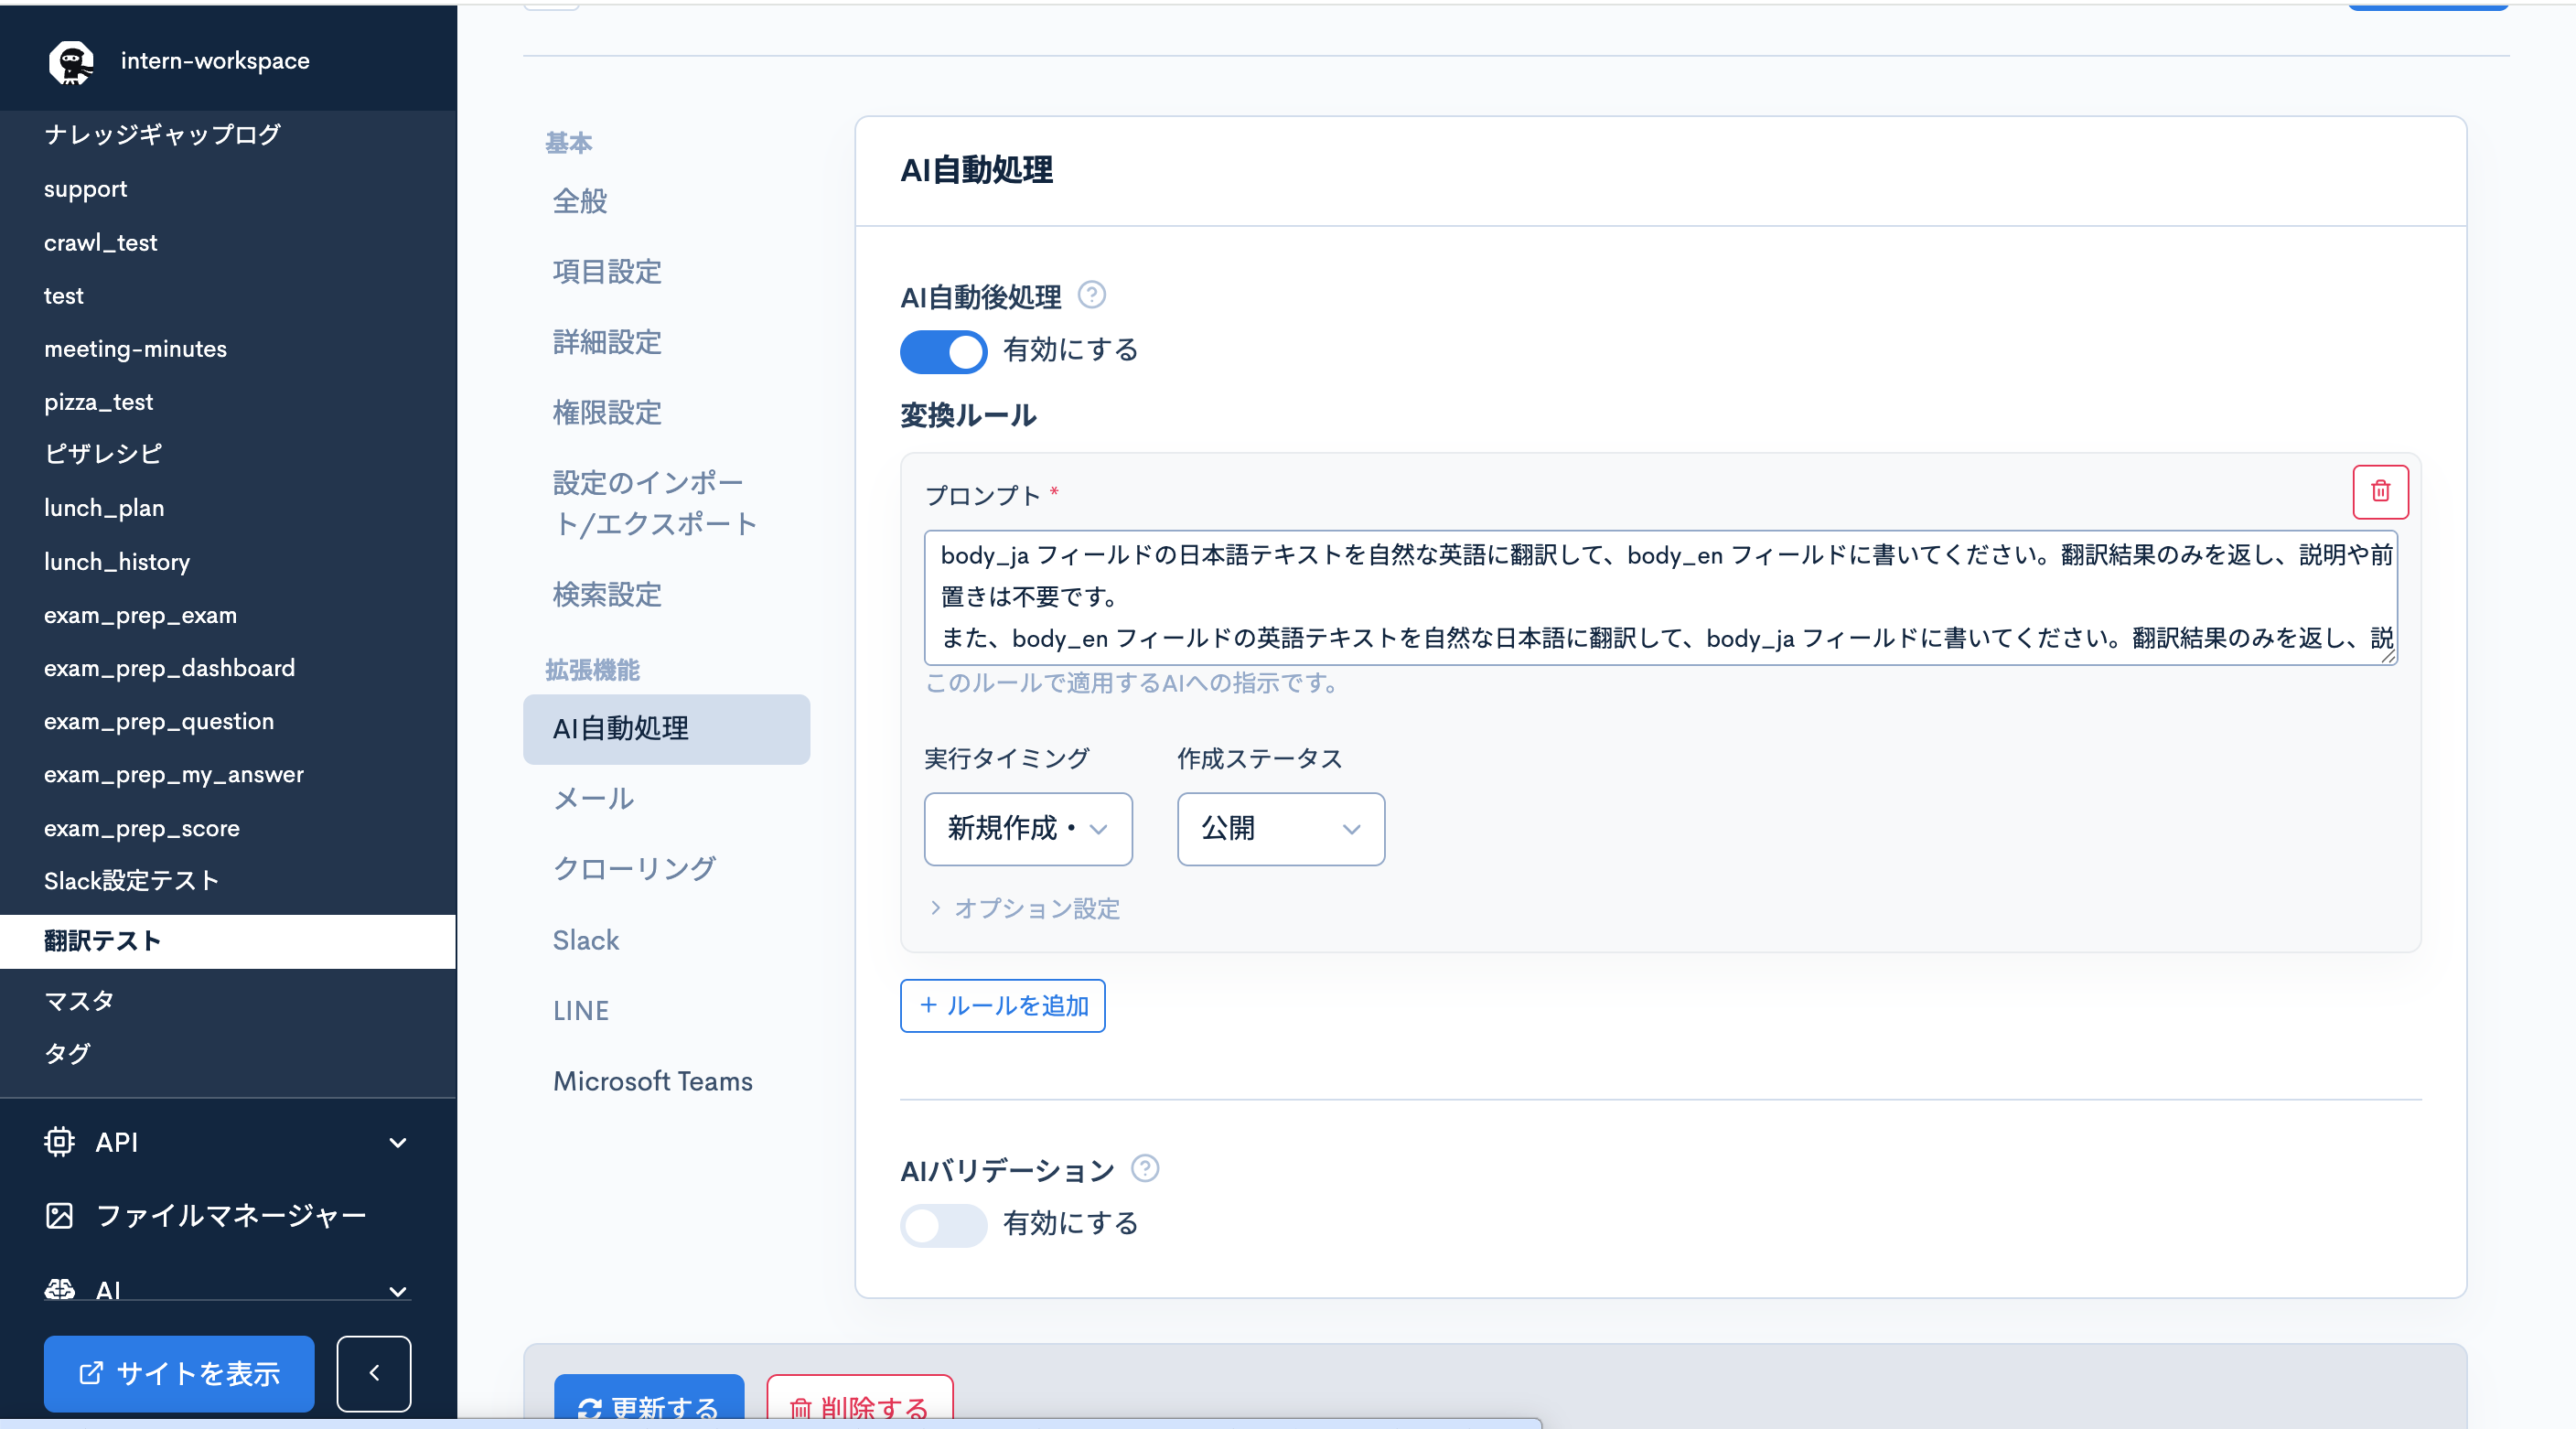Open the メール extension settings

(x=594, y=799)
